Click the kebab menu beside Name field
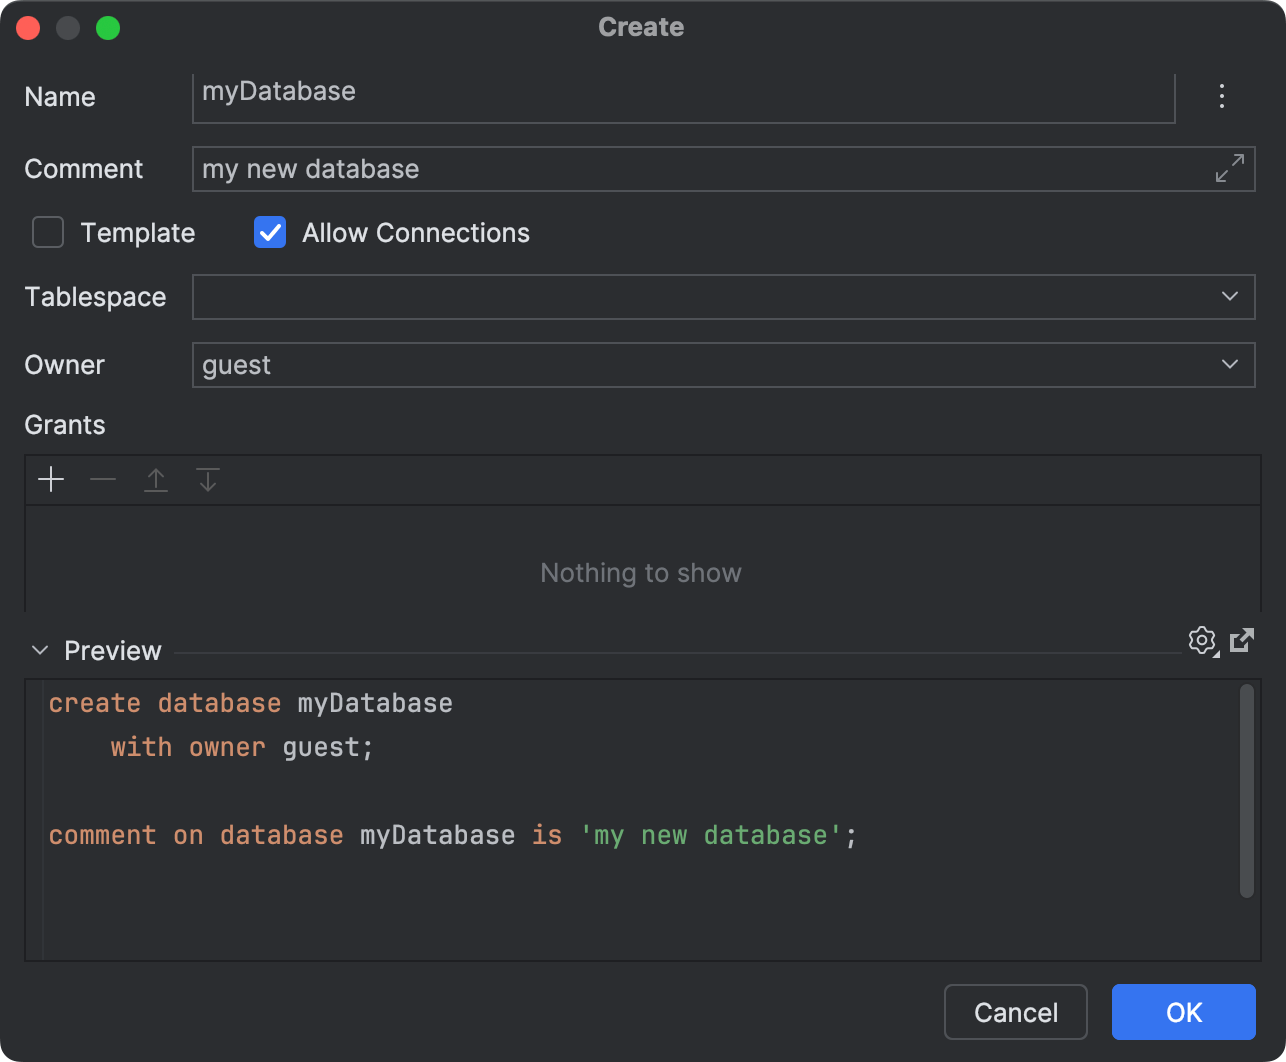1286x1062 pixels. point(1221,96)
